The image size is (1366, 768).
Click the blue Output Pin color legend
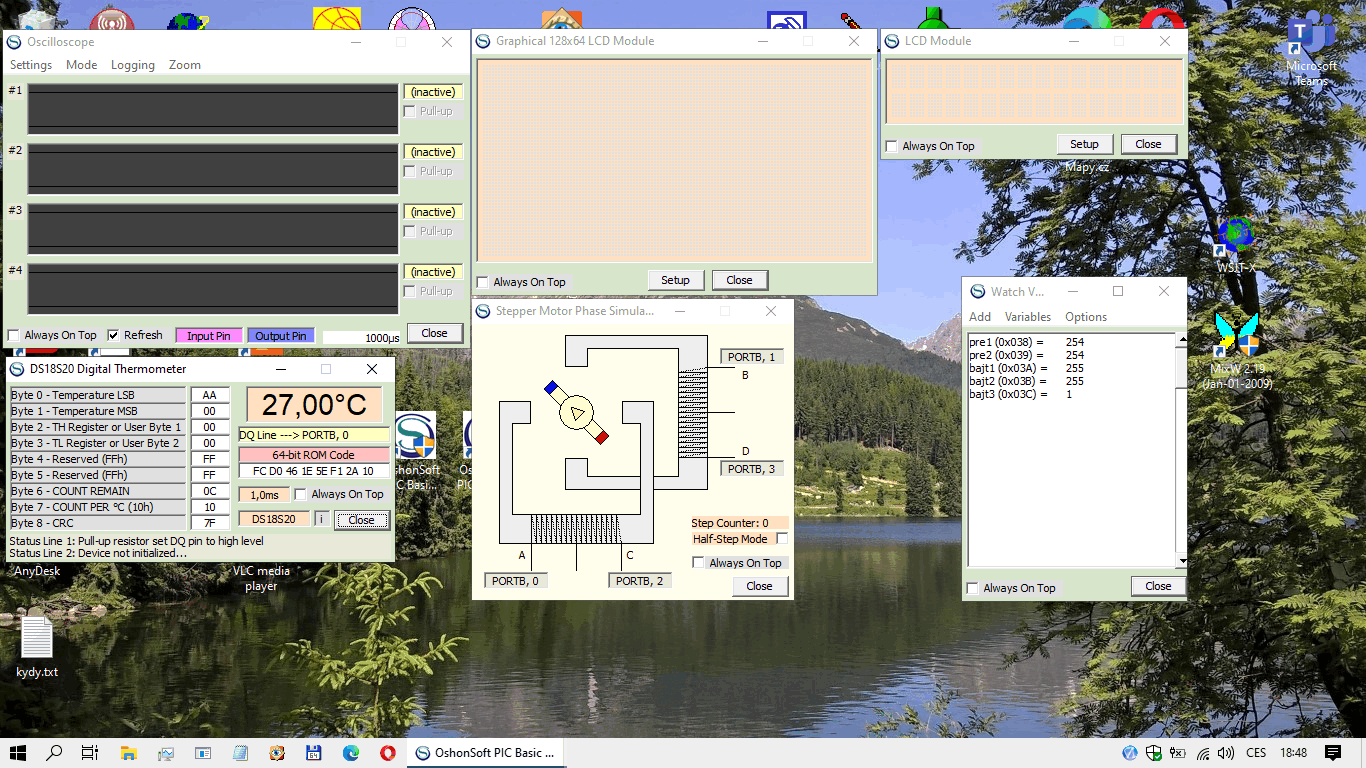pos(280,336)
